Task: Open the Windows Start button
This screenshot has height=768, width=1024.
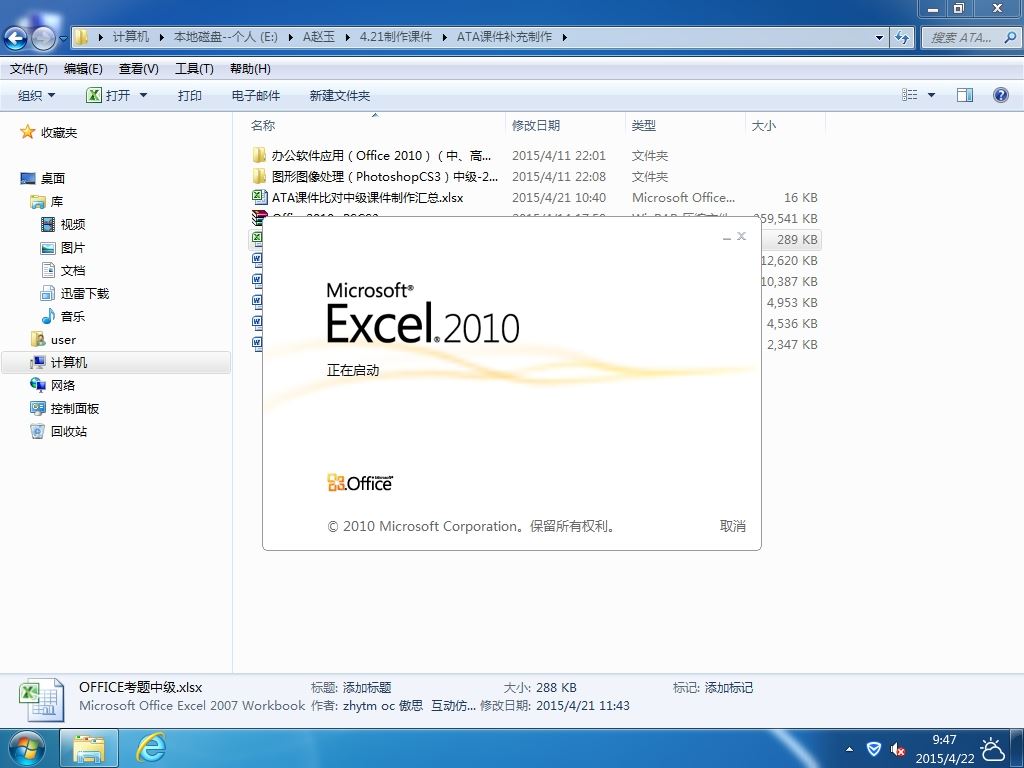Action: point(26,748)
